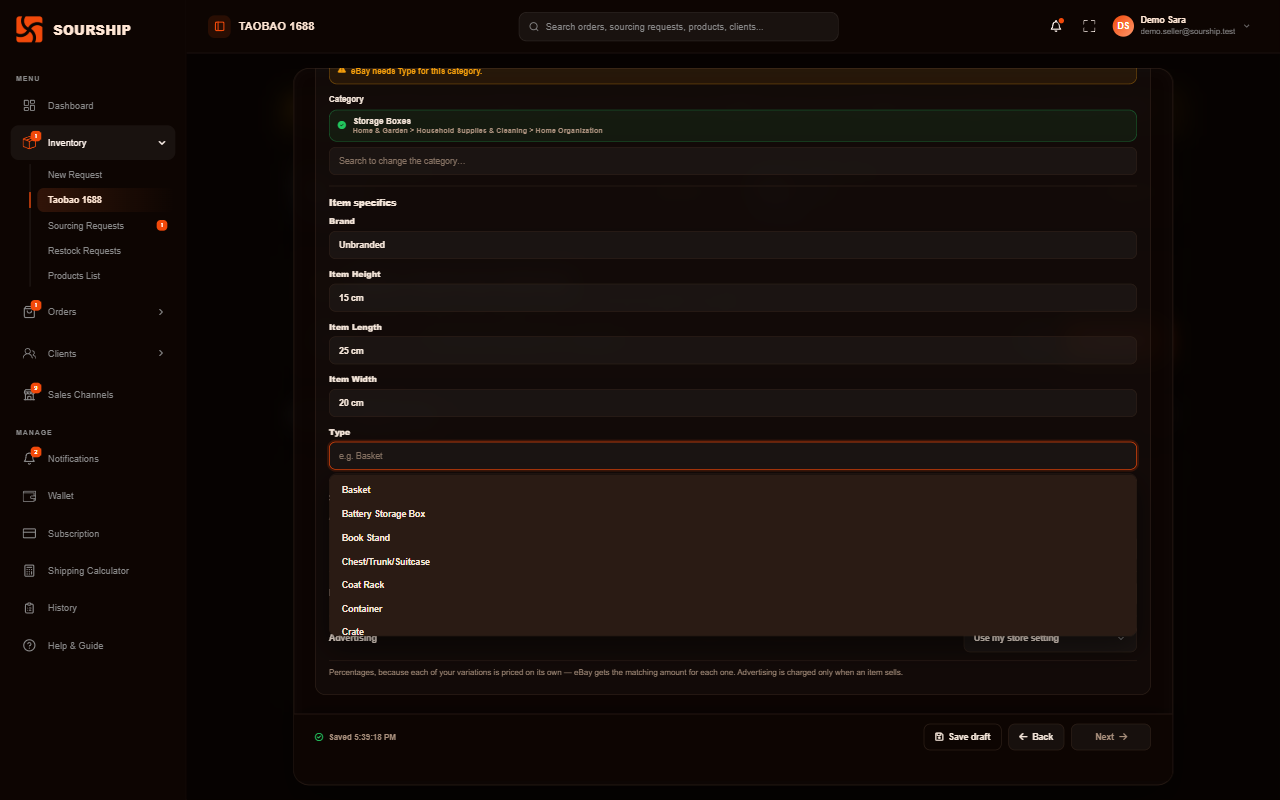Edit the Item Width field

tap(733, 403)
